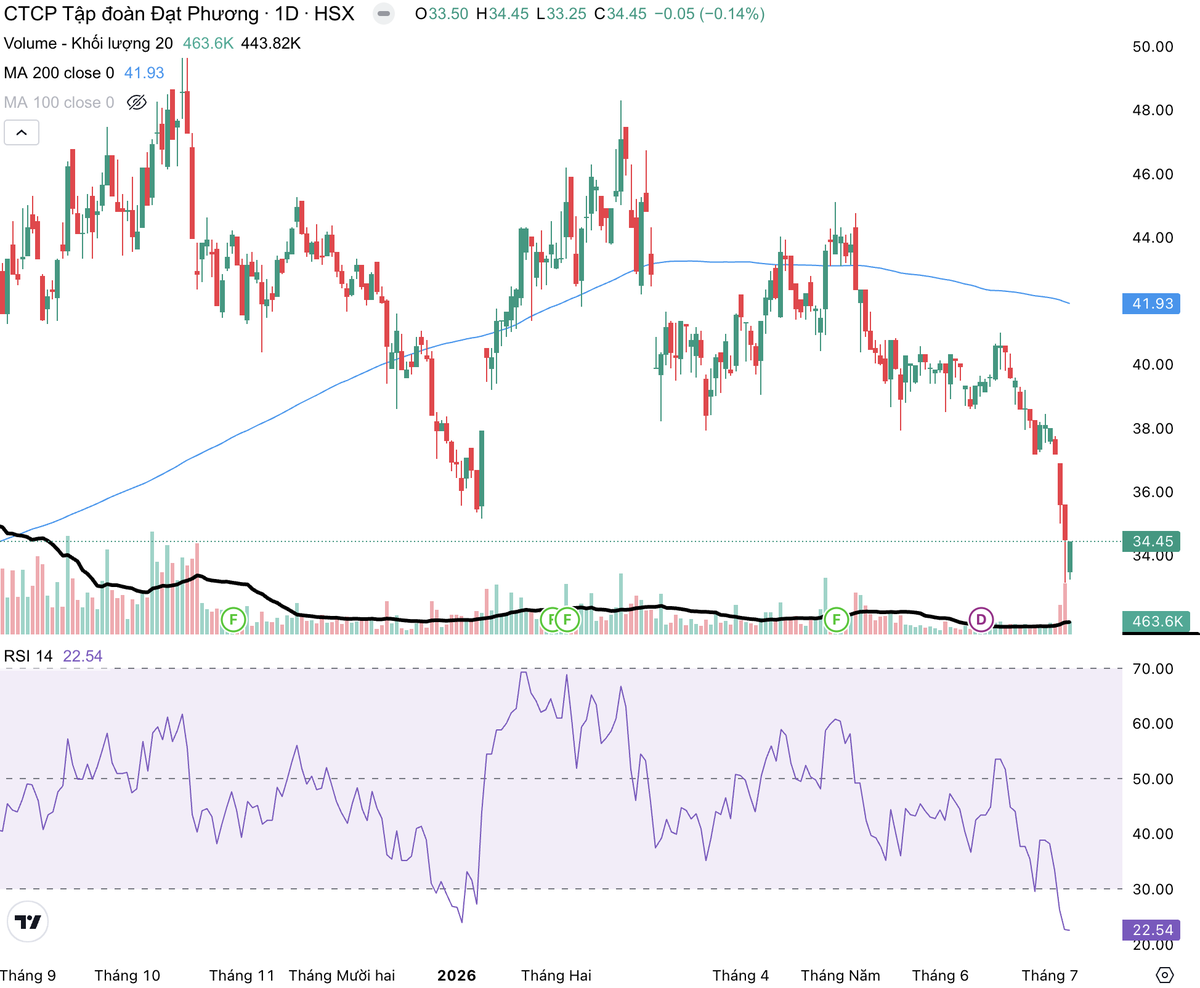Click the gray market status icon beside HSX
Image resolution: width=1200 pixels, height=988 pixels.
(383, 15)
